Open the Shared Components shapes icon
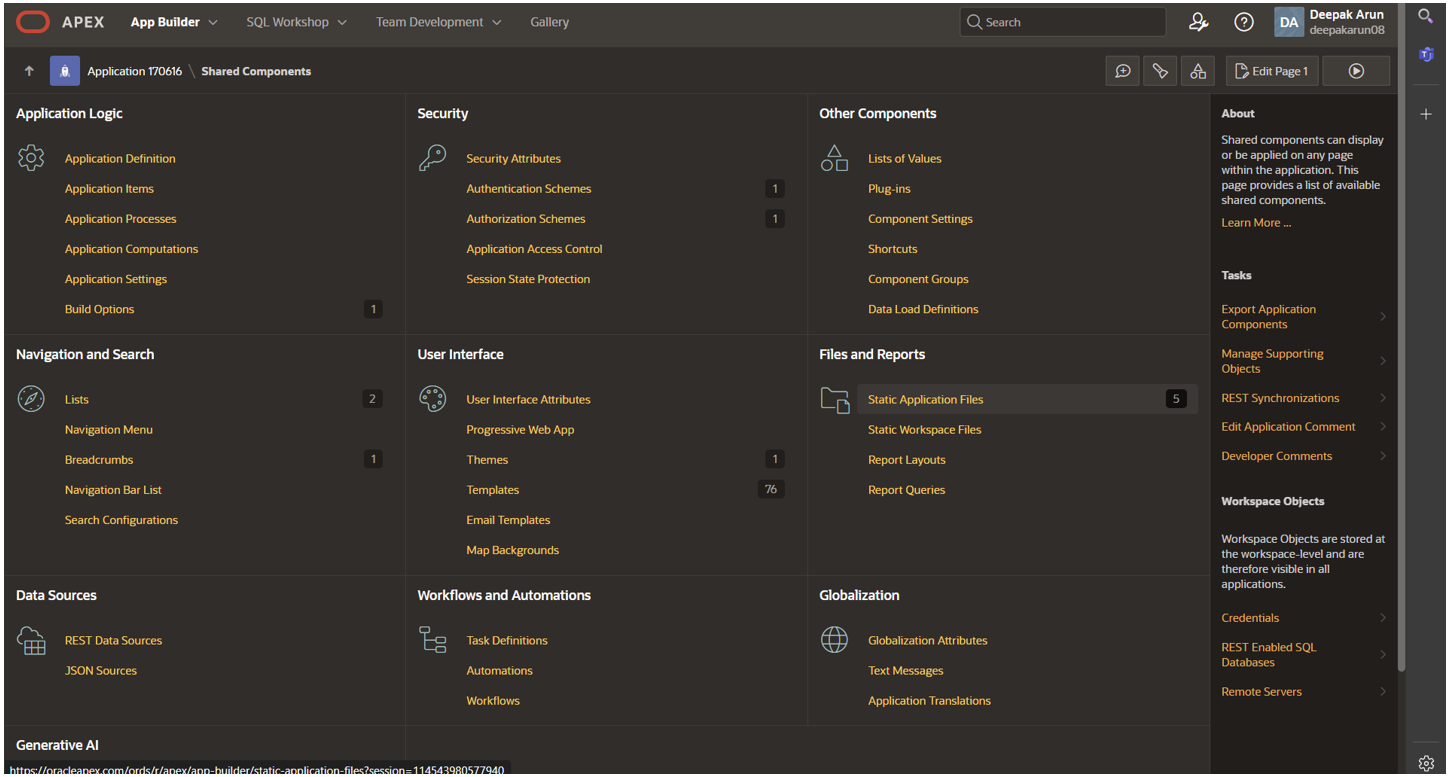 (x=1197, y=71)
